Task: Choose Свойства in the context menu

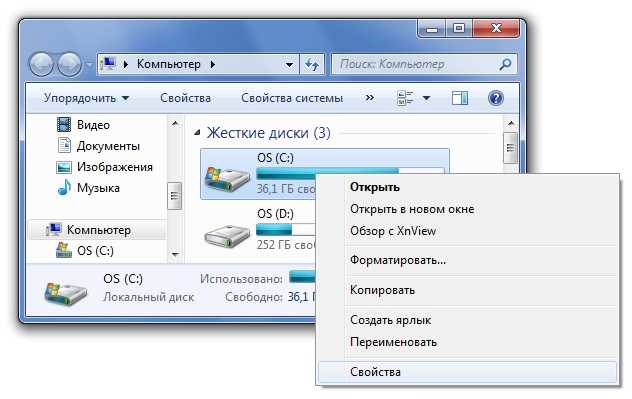Action: 468,372
